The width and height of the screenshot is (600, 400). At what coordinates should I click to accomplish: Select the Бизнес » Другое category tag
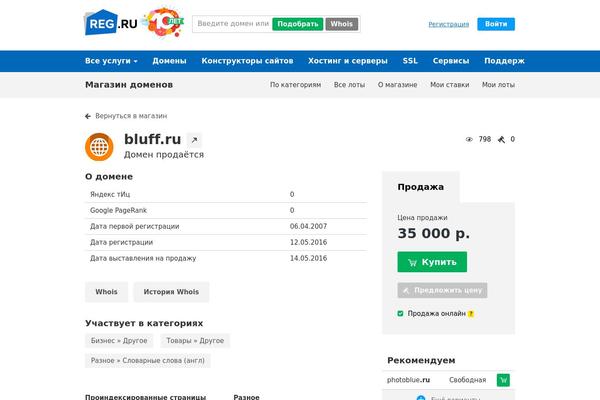tap(119, 341)
